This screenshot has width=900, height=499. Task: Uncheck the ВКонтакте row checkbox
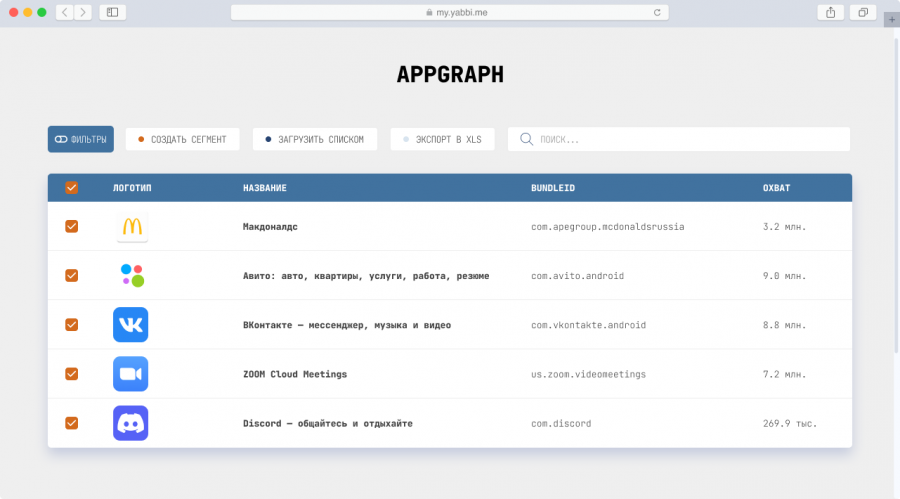(72, 325)
